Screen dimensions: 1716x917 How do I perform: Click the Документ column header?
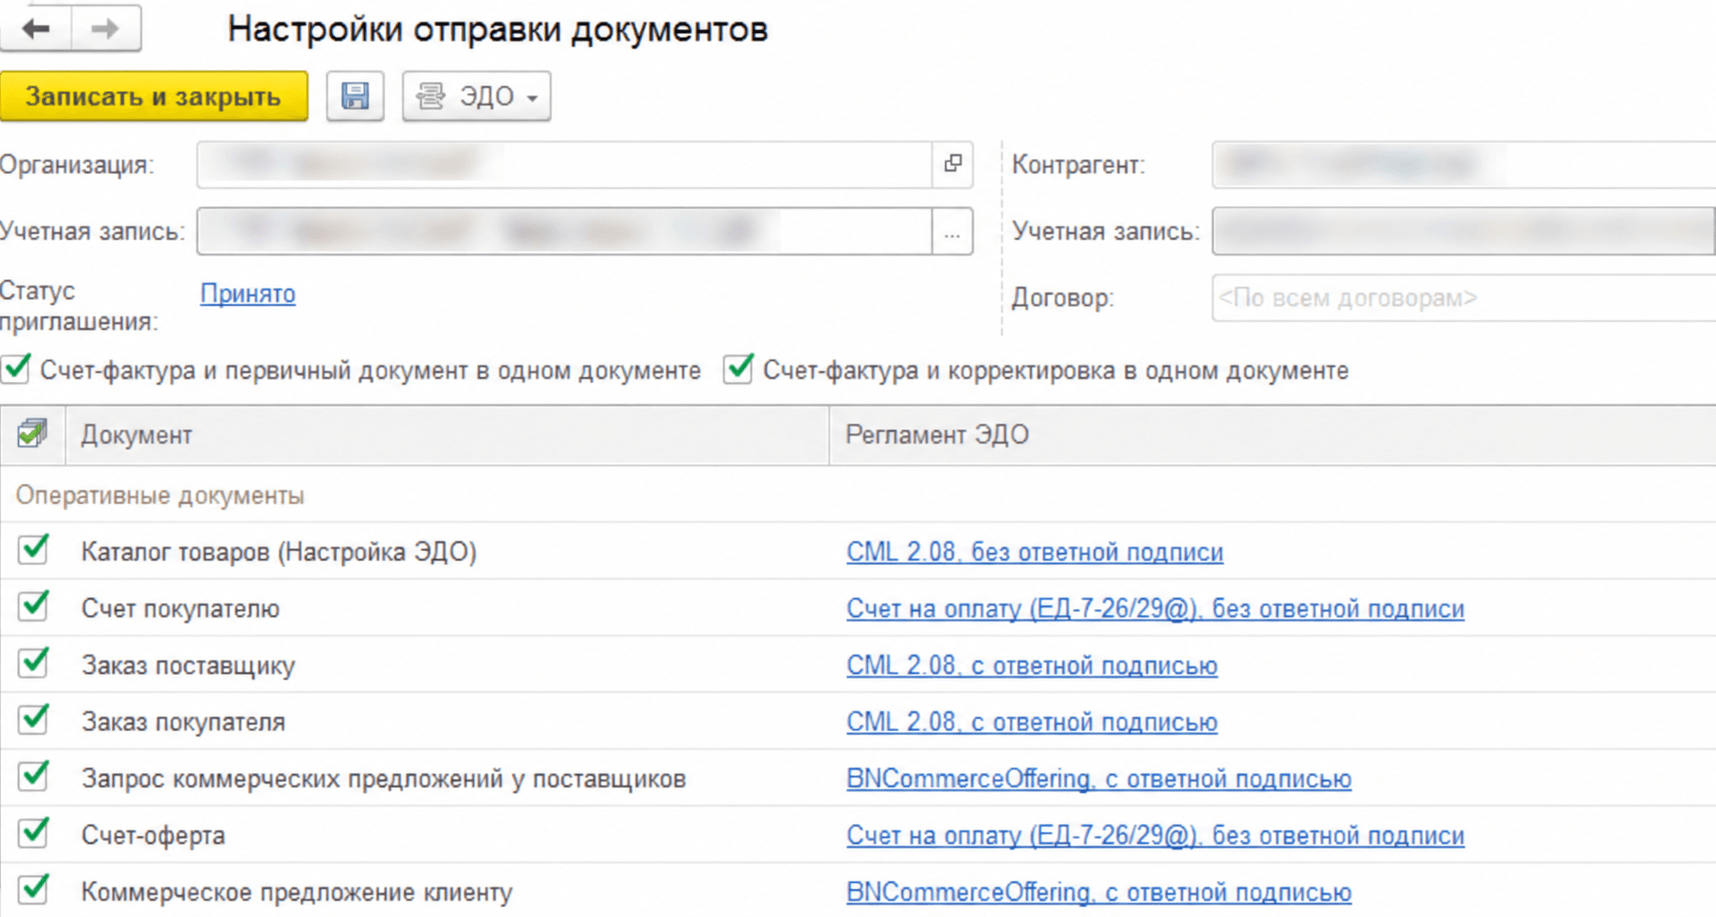click(x=447, y=435)
